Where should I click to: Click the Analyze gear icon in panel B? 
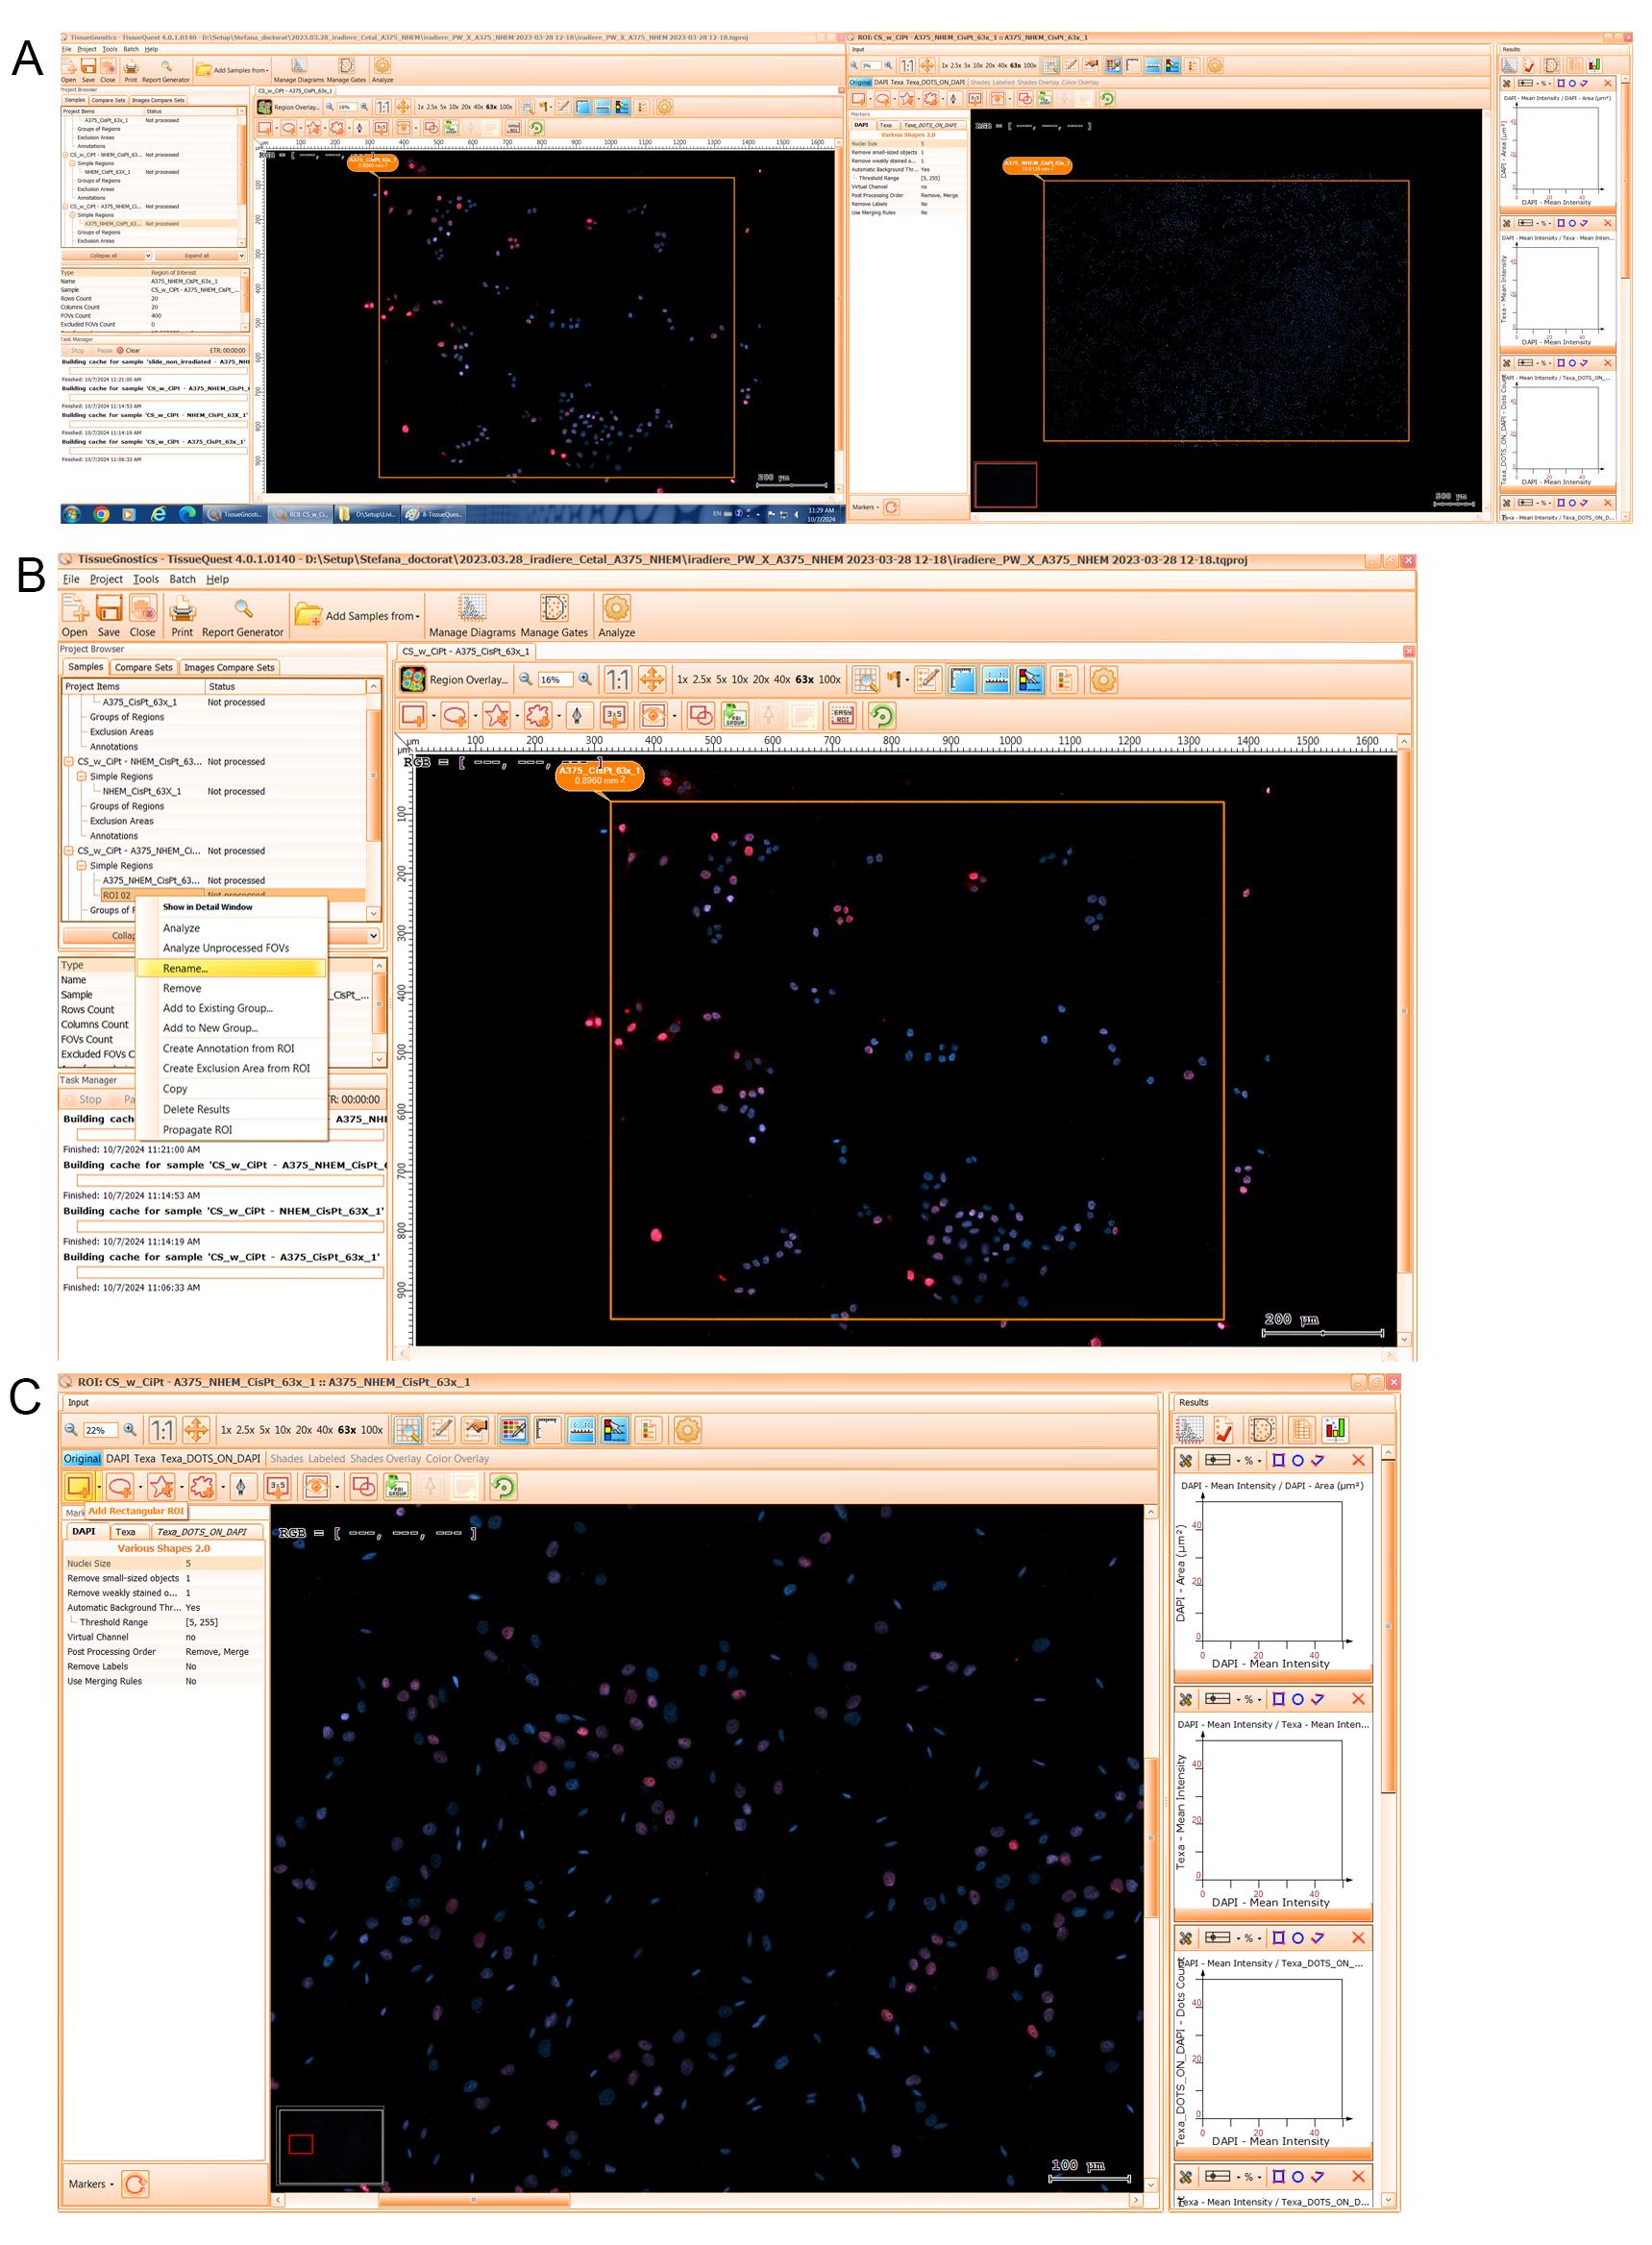[616, 608]
